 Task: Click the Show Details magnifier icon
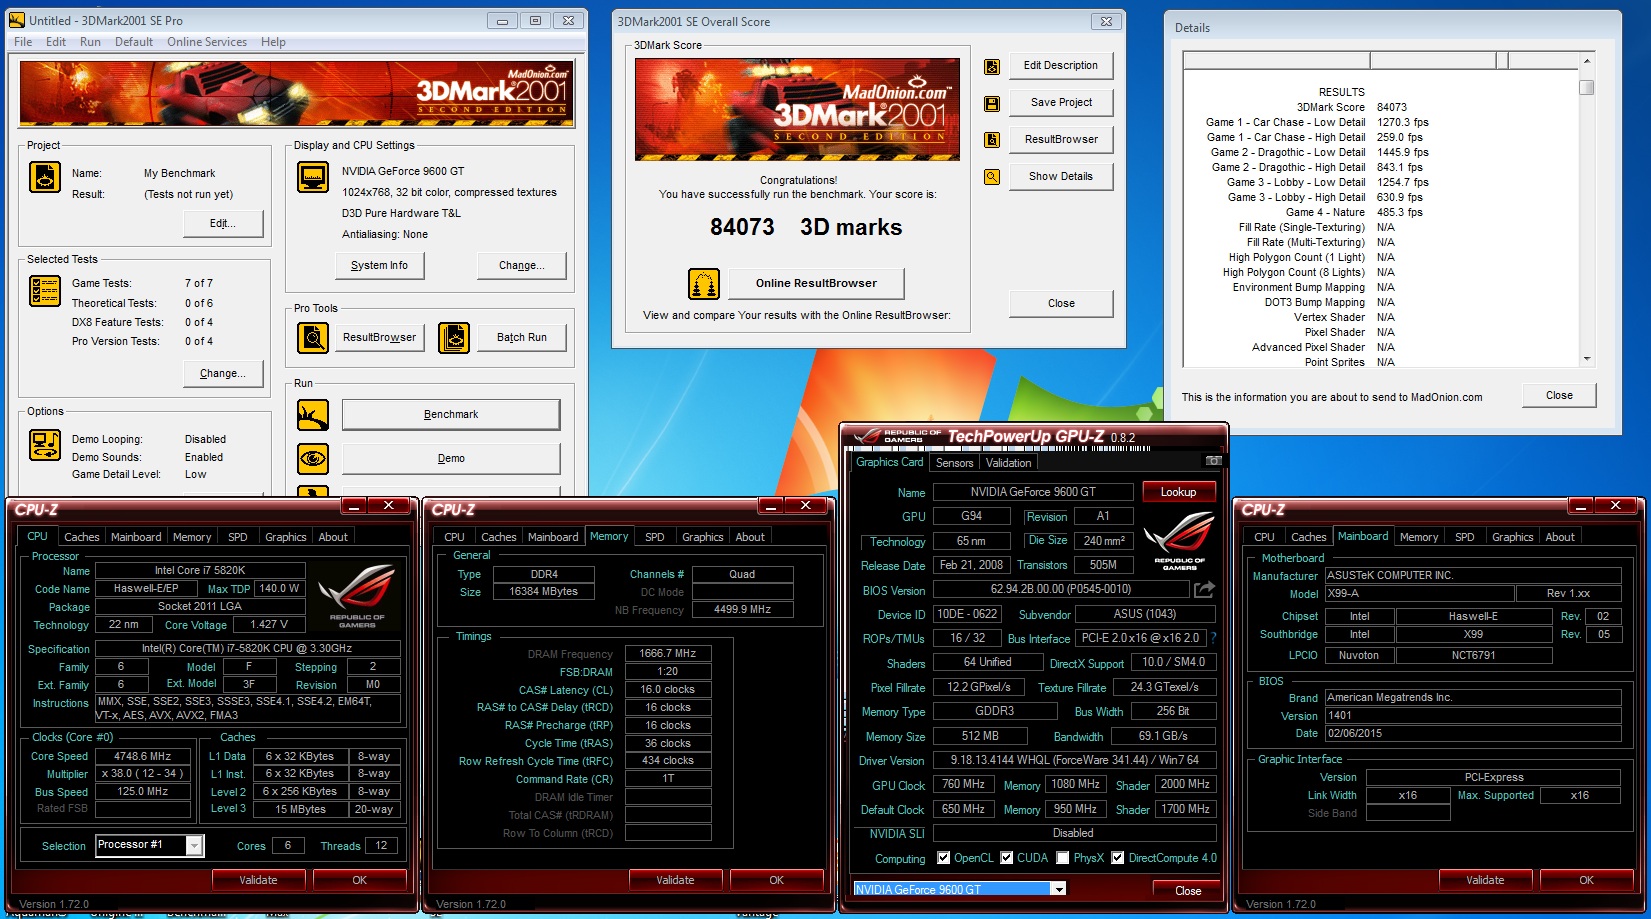click(992, 177)
